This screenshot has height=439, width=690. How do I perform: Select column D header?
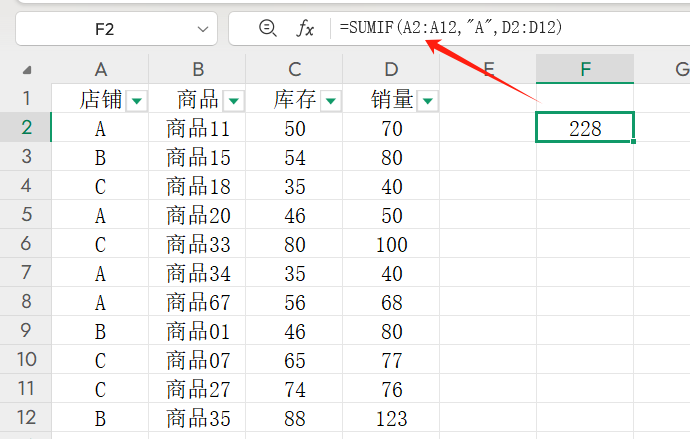391,69
